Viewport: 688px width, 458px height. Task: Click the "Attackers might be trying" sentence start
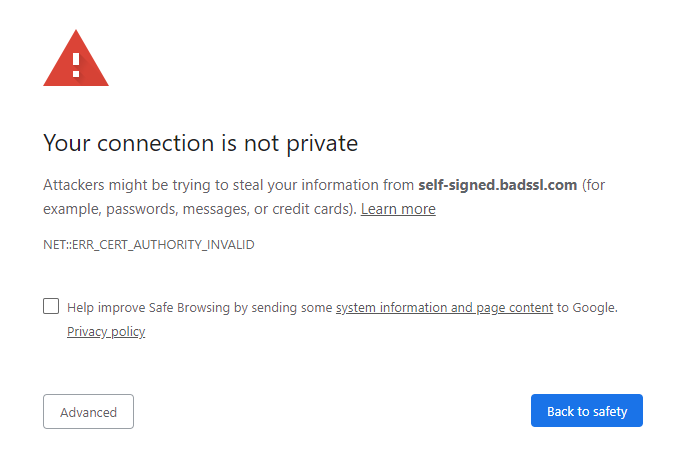[x=120, y=185]
